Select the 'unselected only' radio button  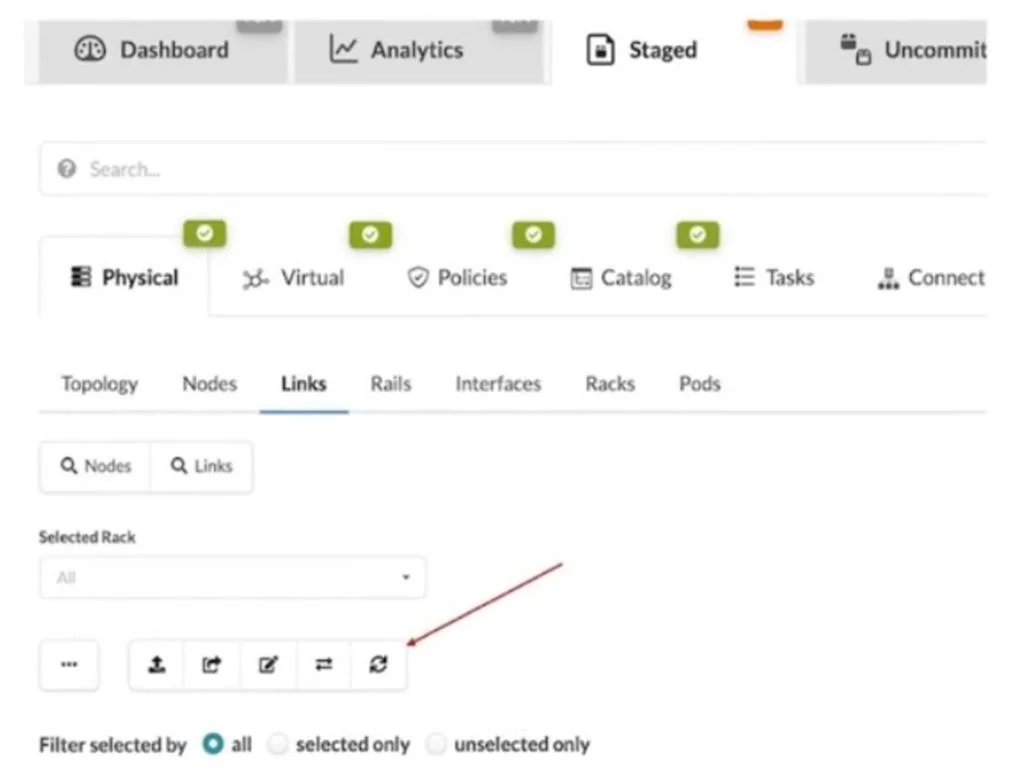tap(436, 744)
